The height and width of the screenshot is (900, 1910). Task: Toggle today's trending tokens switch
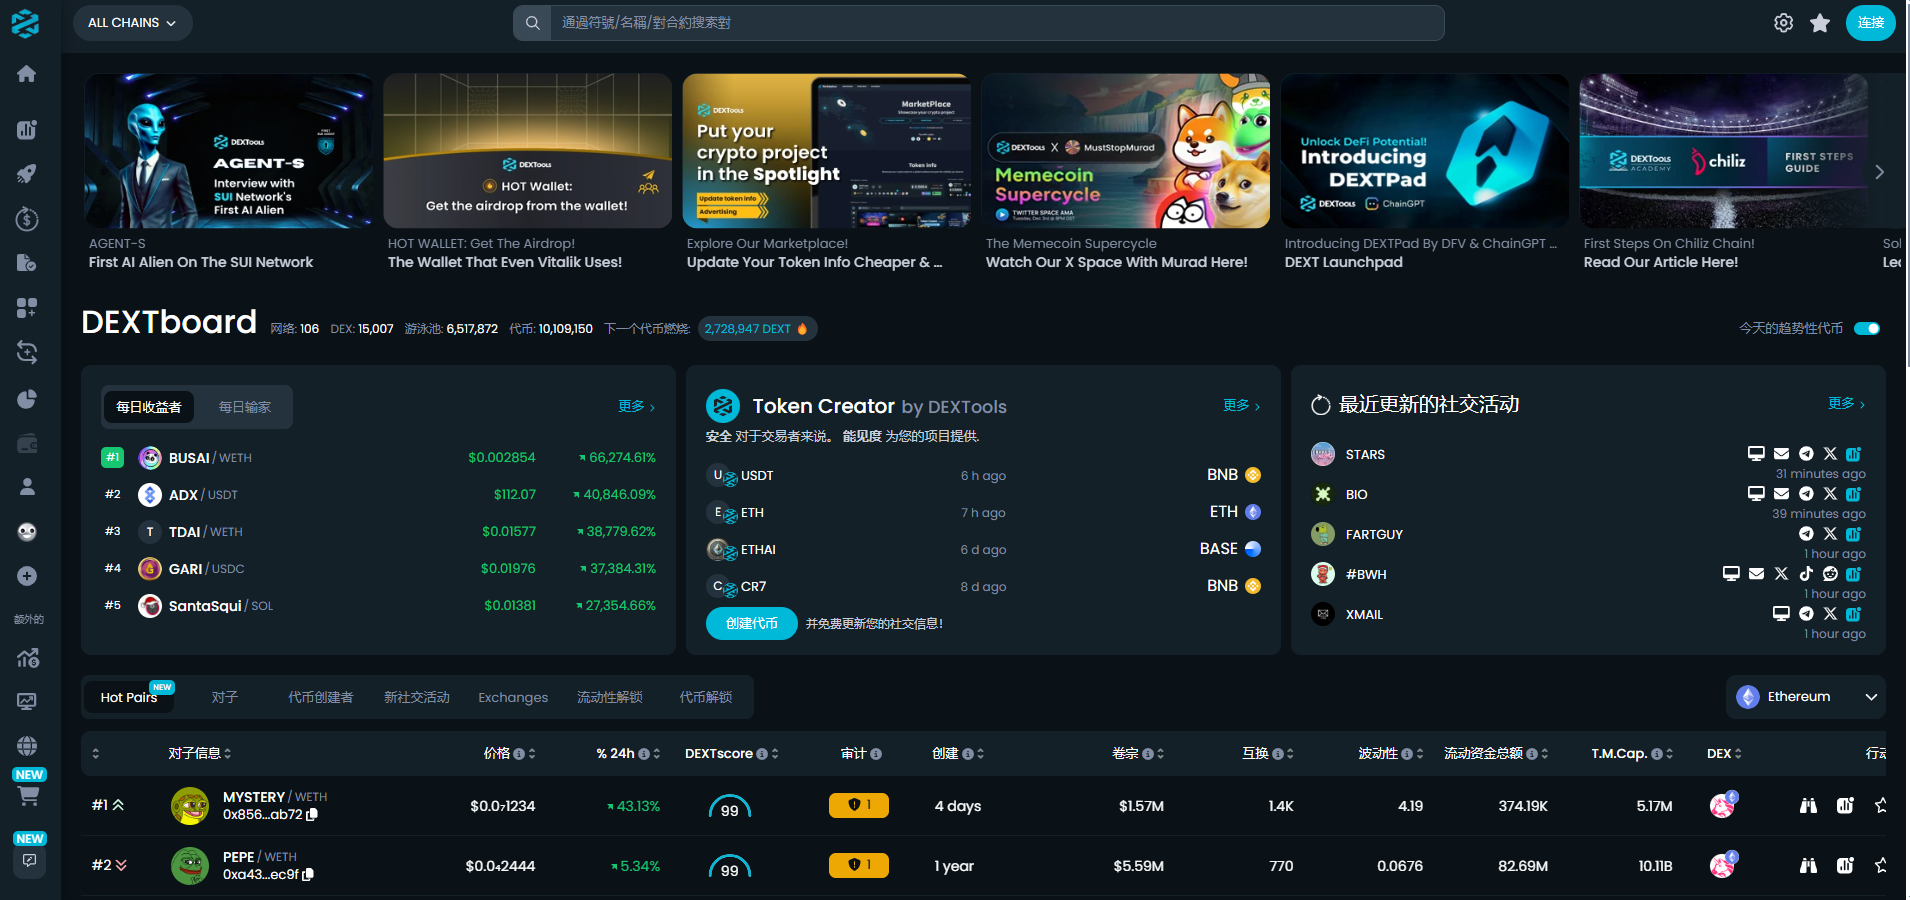pos(1866,328)
